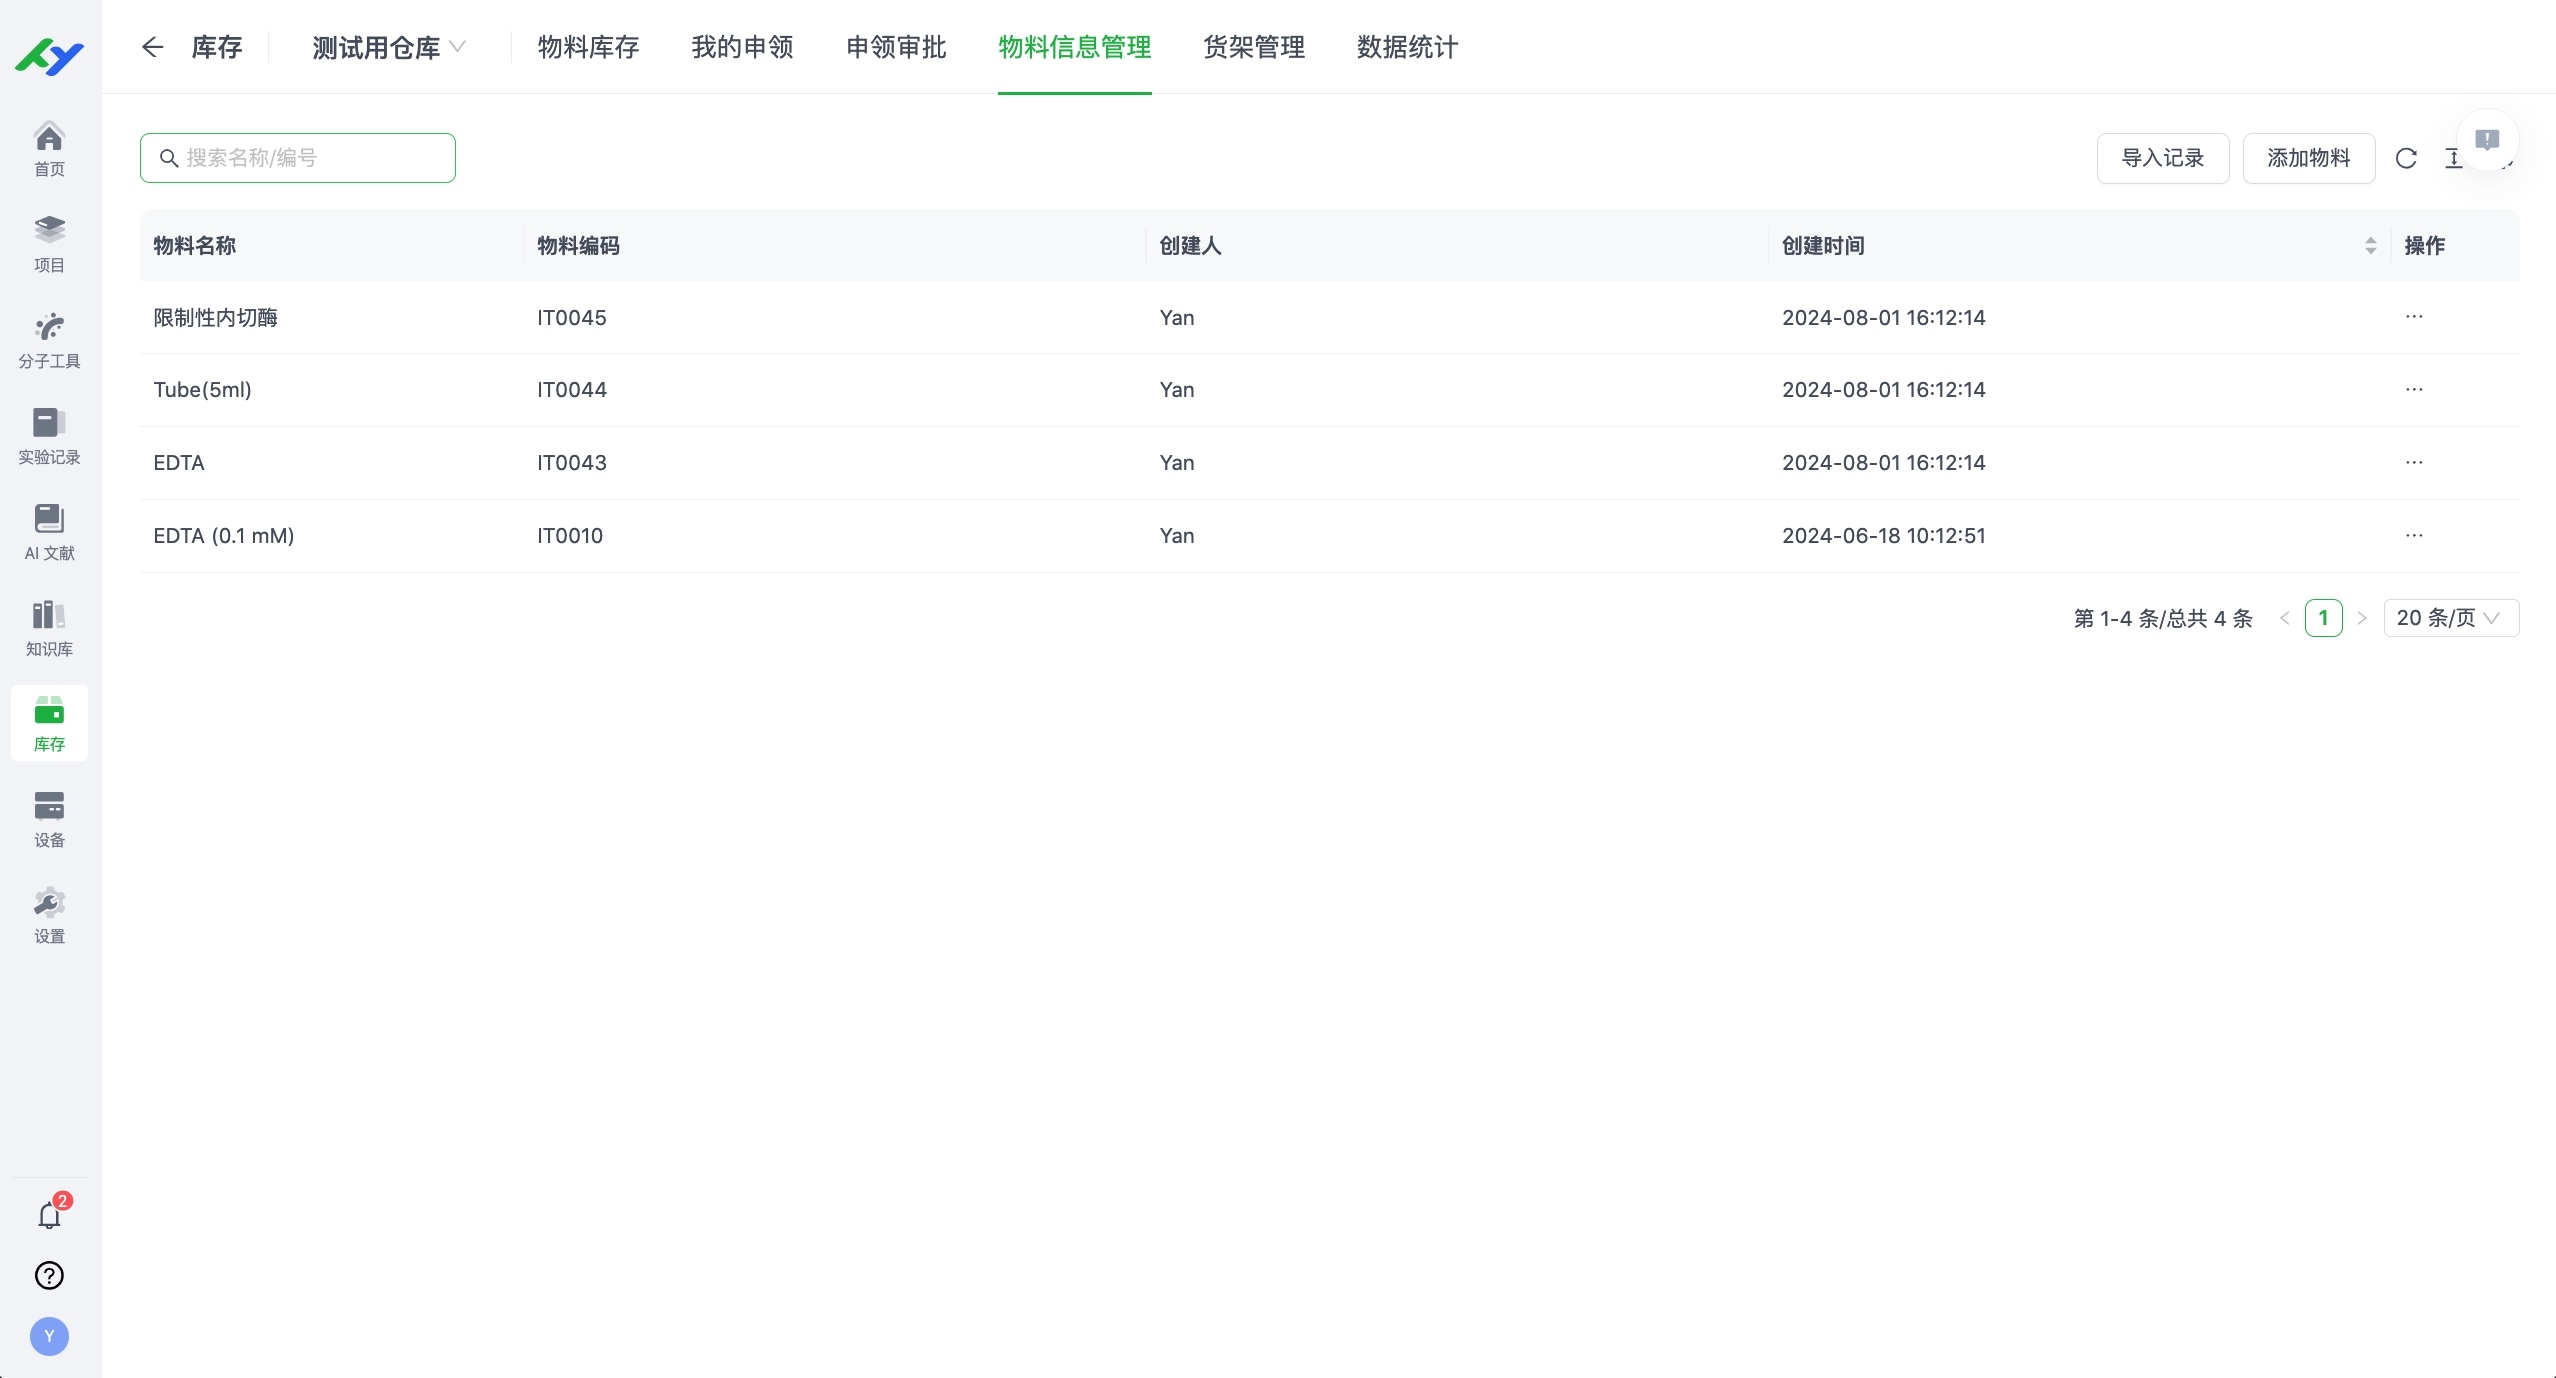This screenshot has width=2556, height=1378.
Task: Open the 分子工具 molecular tools icon
Action: 49,337
